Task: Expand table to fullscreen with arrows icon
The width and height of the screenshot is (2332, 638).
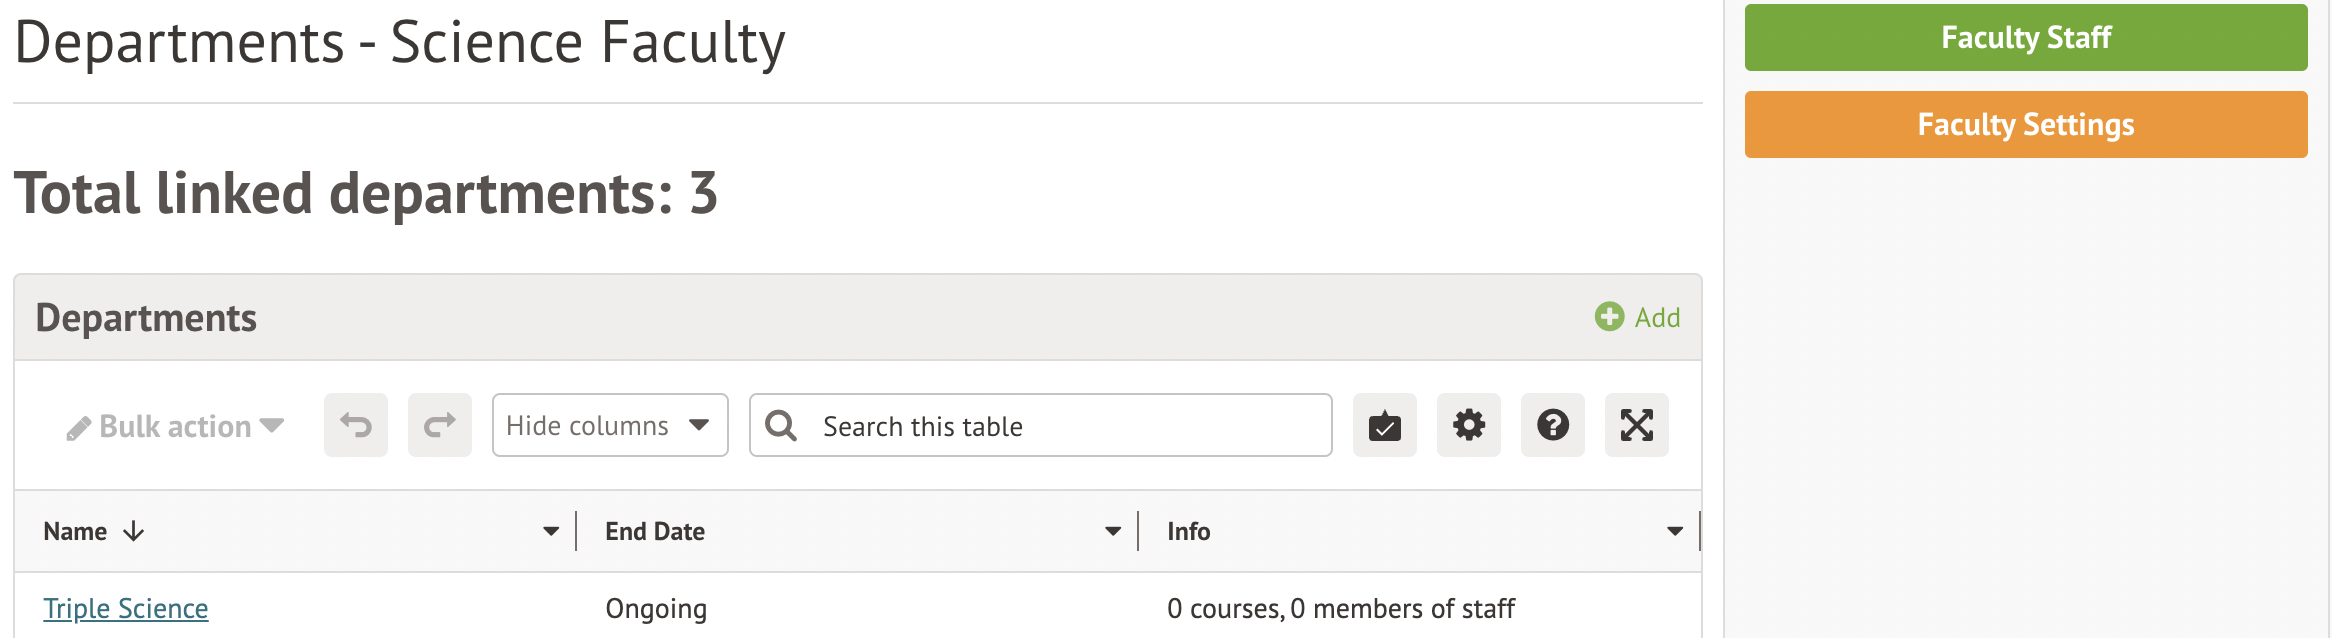Action: [x=1636, y=426]
